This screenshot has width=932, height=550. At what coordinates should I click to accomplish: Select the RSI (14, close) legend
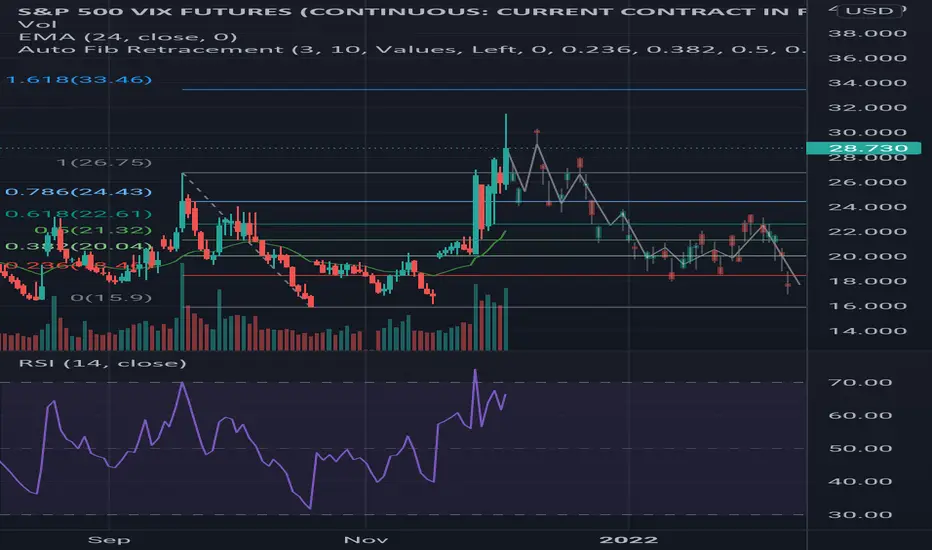pyautogui.click(x=102, y=363)
